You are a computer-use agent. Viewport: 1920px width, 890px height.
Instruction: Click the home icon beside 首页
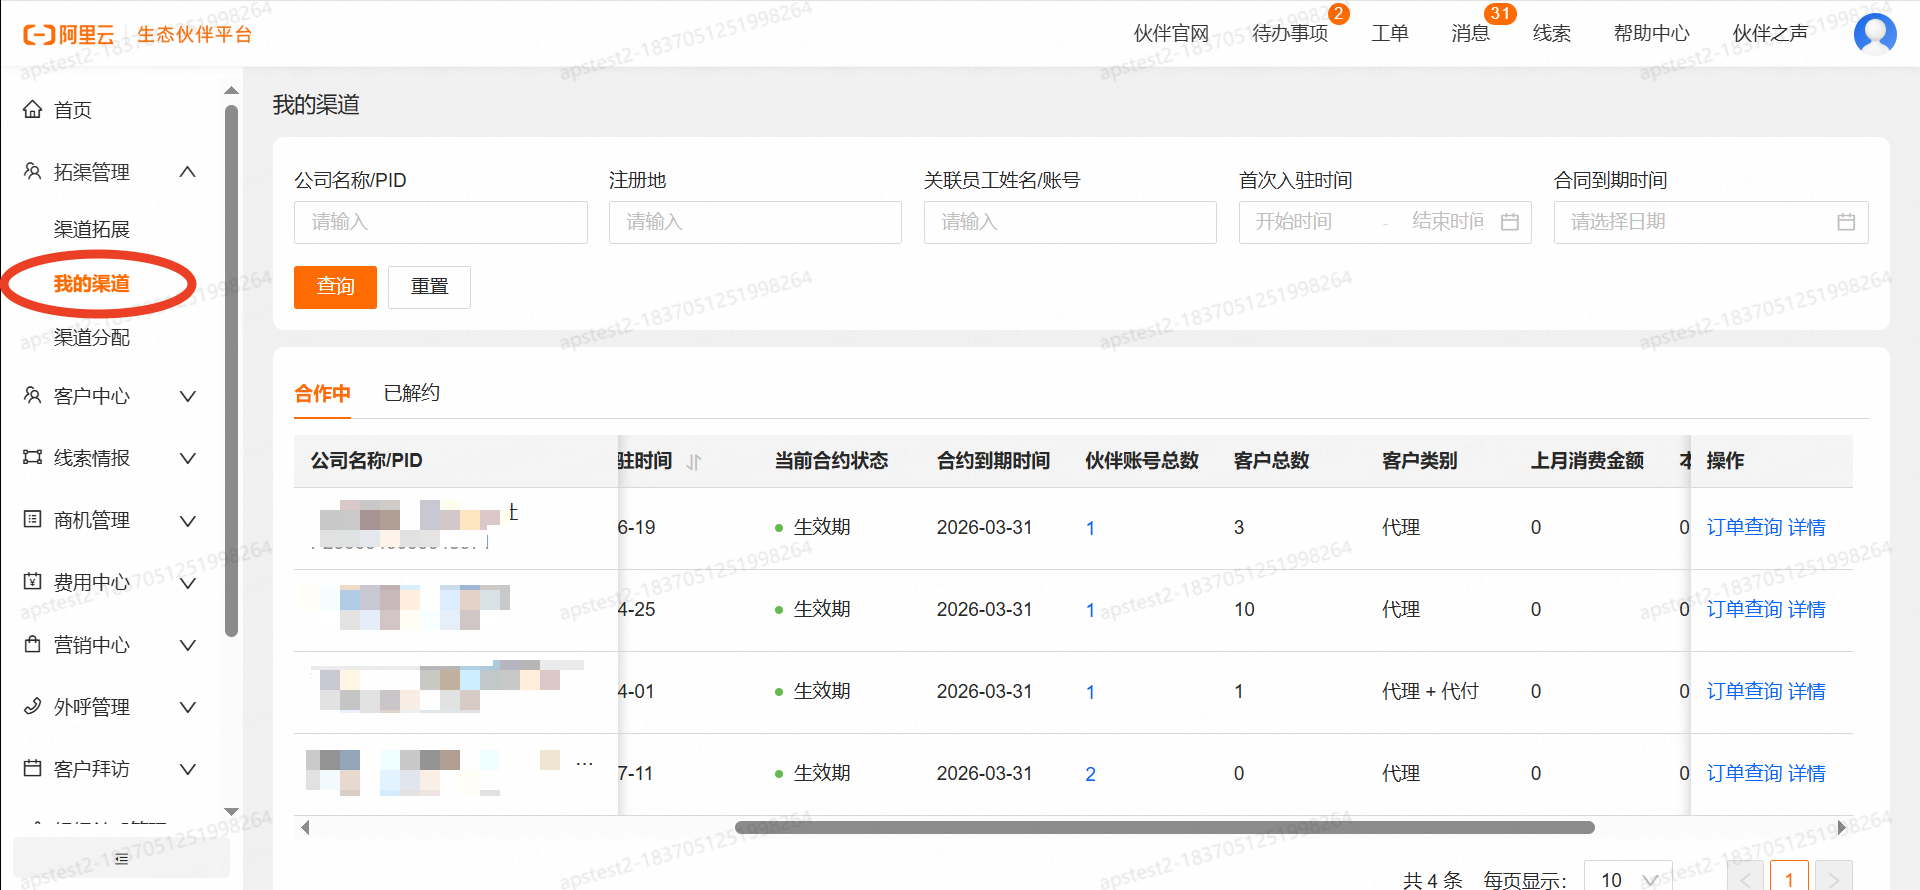pyautogui.click(x=33, y=110)
